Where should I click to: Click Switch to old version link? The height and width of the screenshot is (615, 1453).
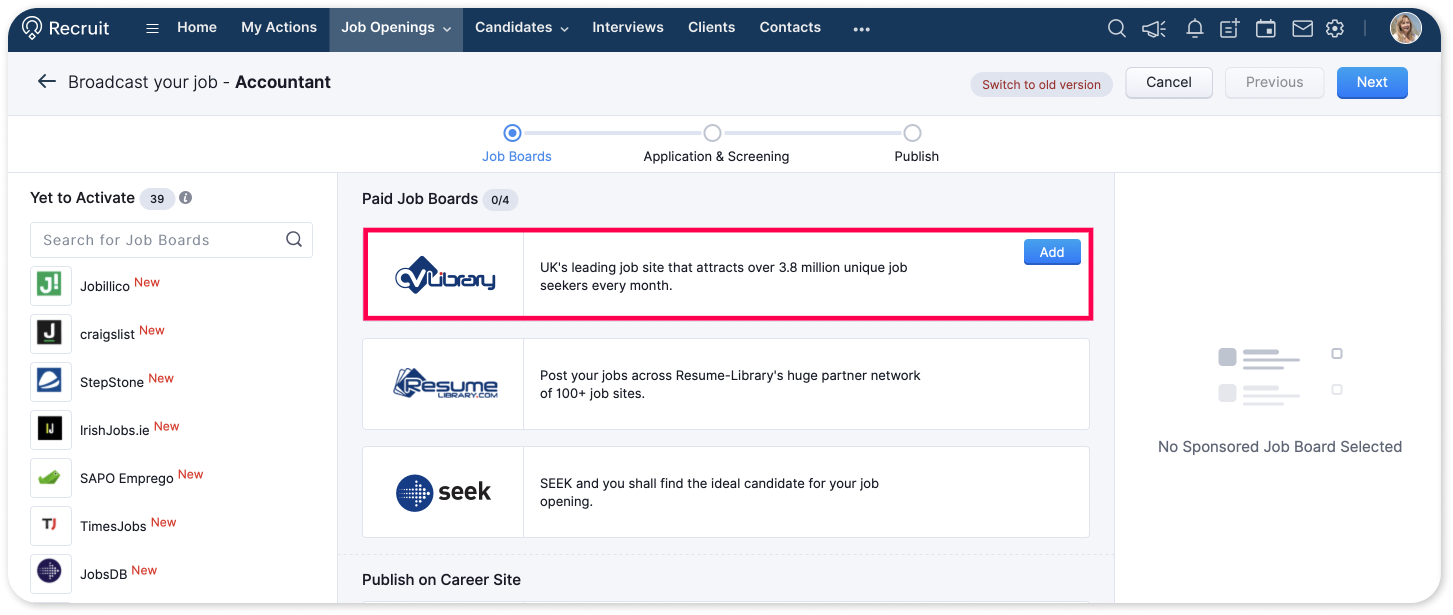[x=1041, y=84]
